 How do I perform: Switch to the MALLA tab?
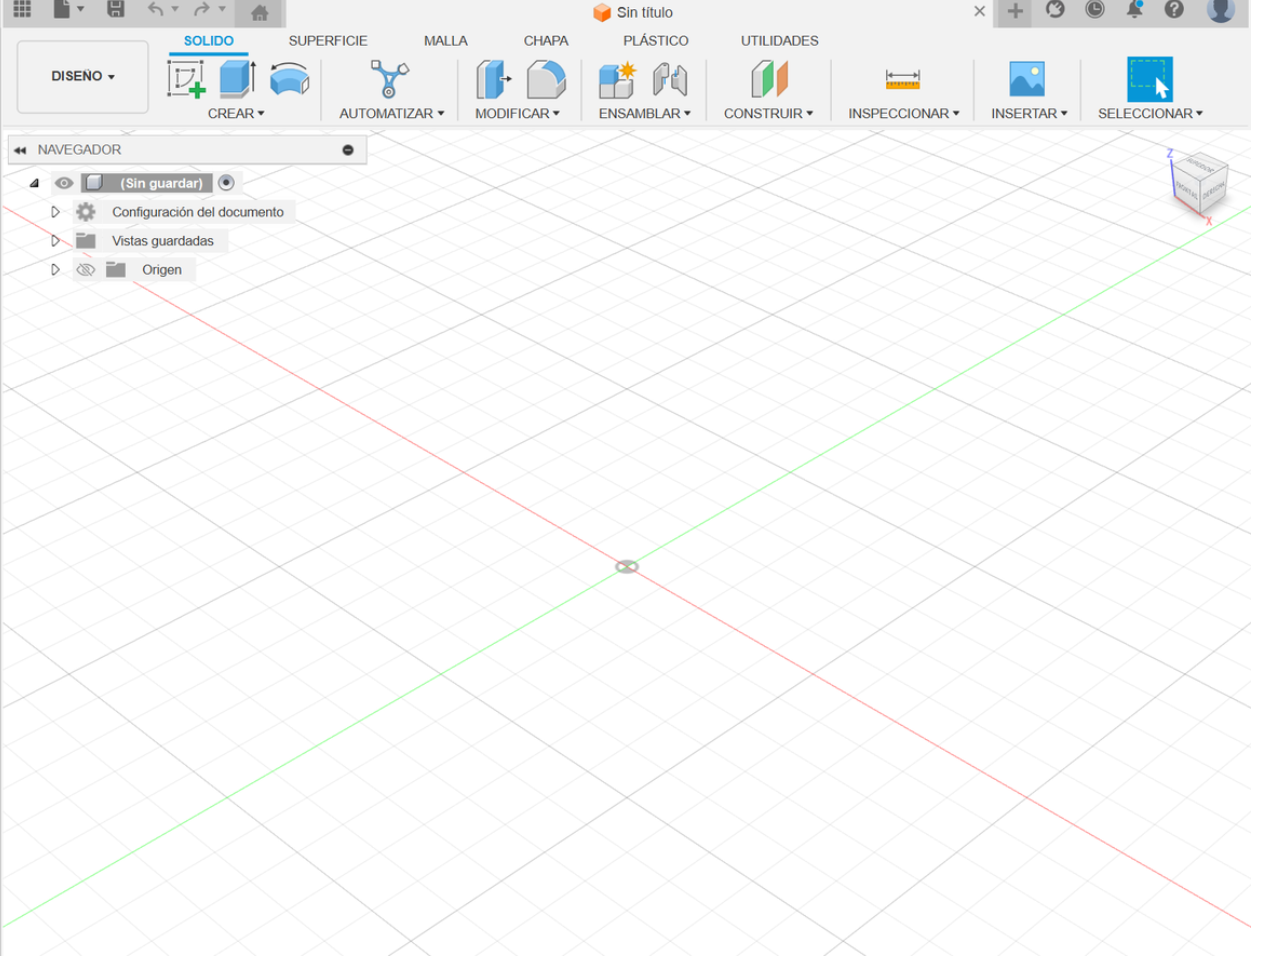[x=445, y=41]
